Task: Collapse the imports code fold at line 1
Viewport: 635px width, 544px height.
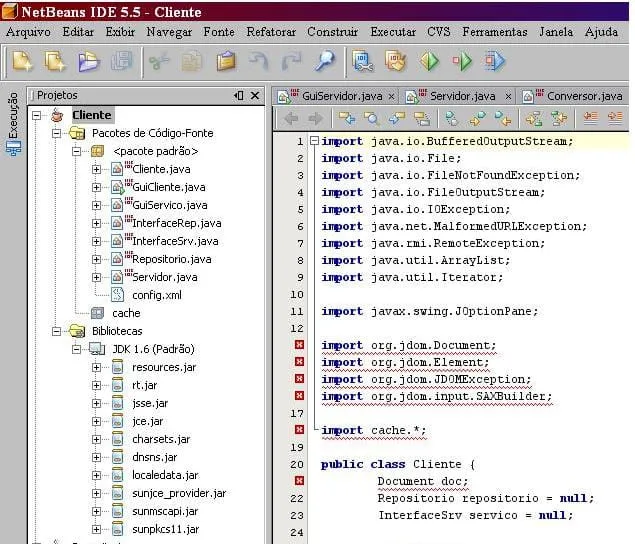Action: pos(312,141)
